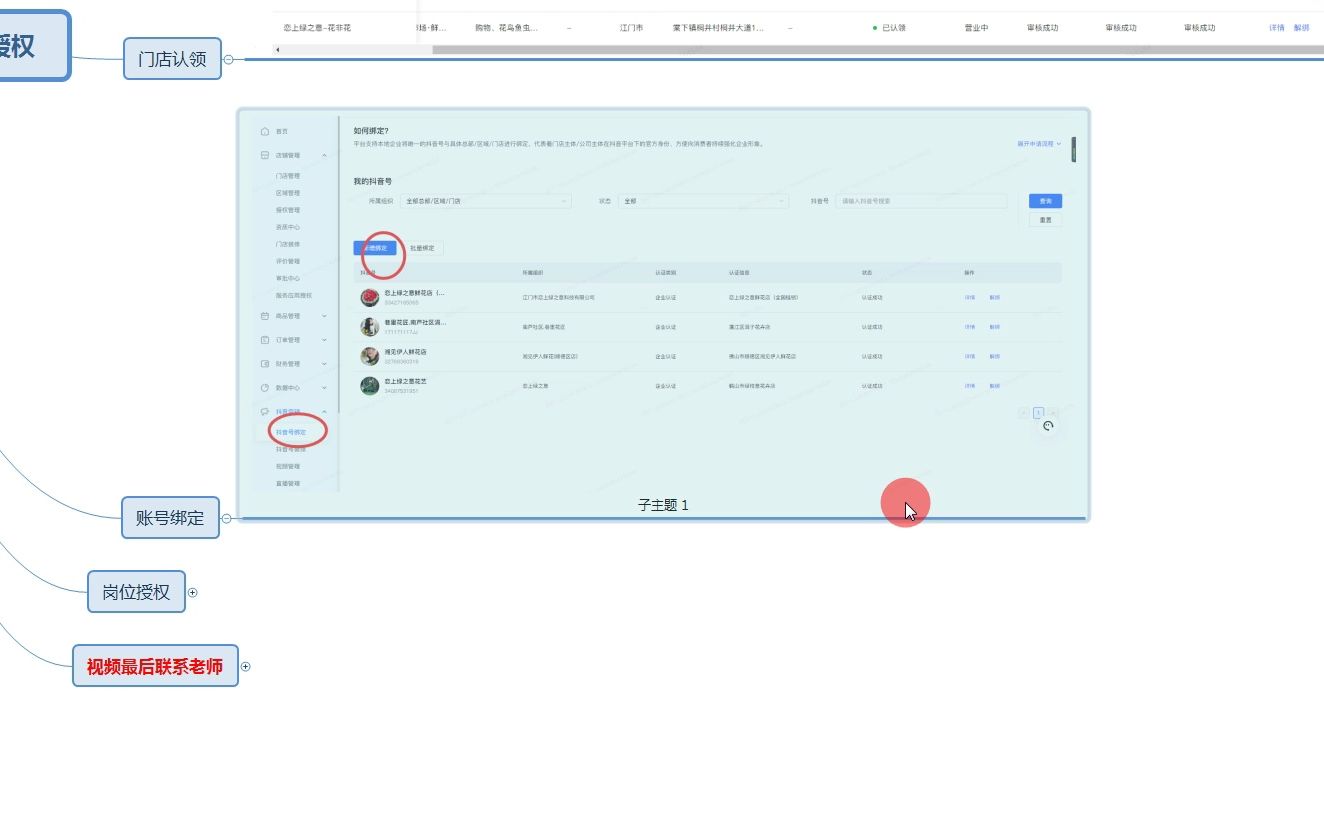The image size is (1324, 828).
Task: Expand the 数据中心 chevron in sidebar
Action: (x=324, y=388)
